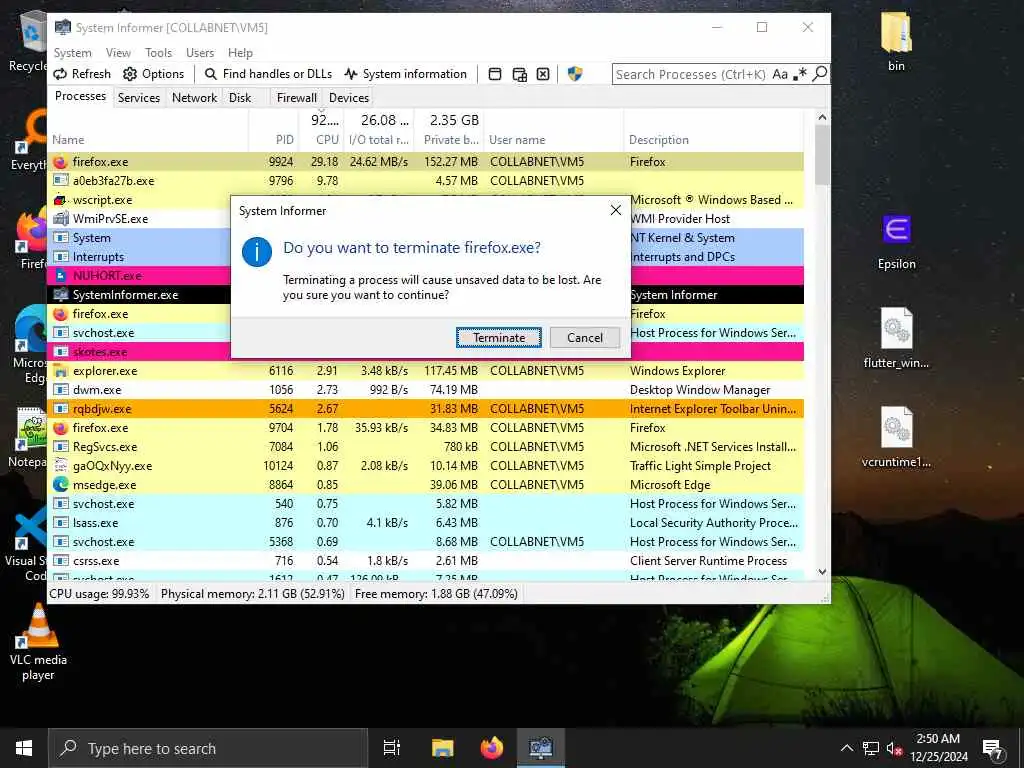Select the RegSvcs.exe process row
This screenshot has height=768, width=1024.
(x=426, y=447)
